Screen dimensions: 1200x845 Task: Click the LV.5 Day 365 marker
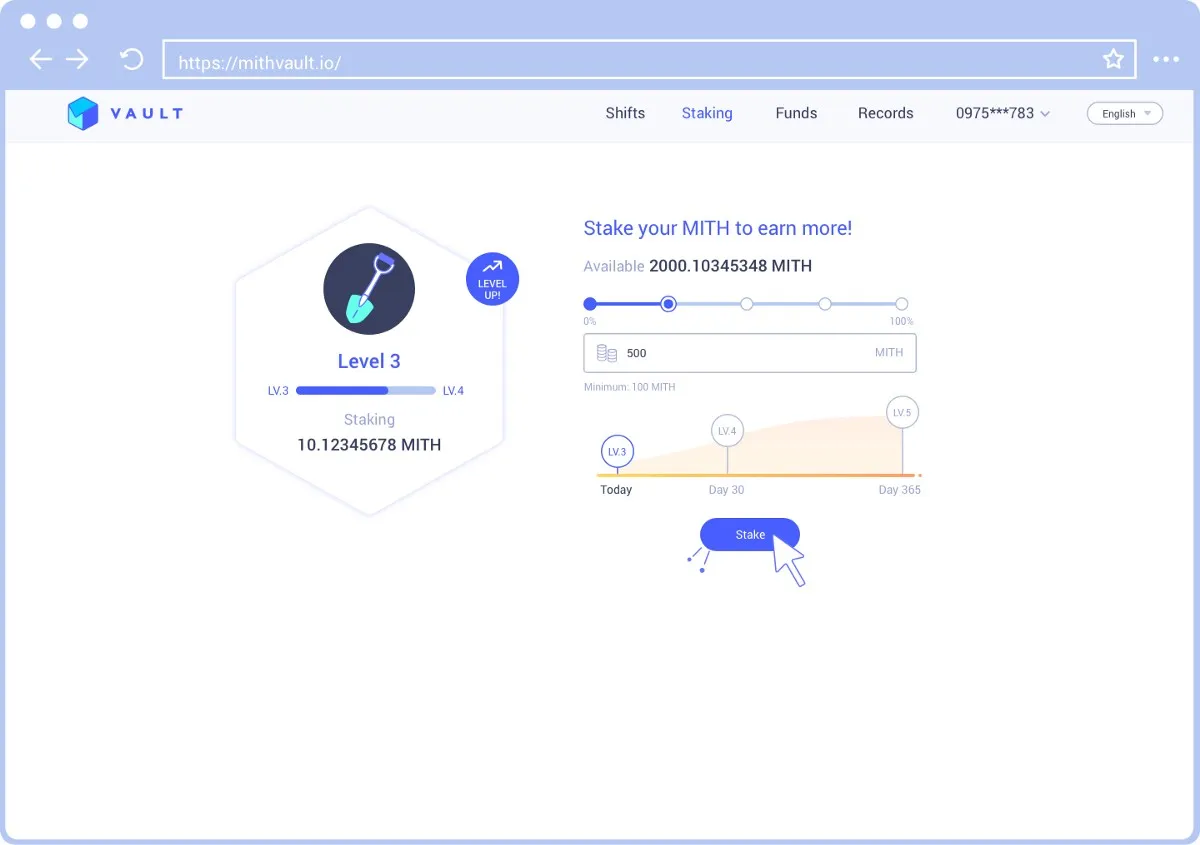click(902, 412)
